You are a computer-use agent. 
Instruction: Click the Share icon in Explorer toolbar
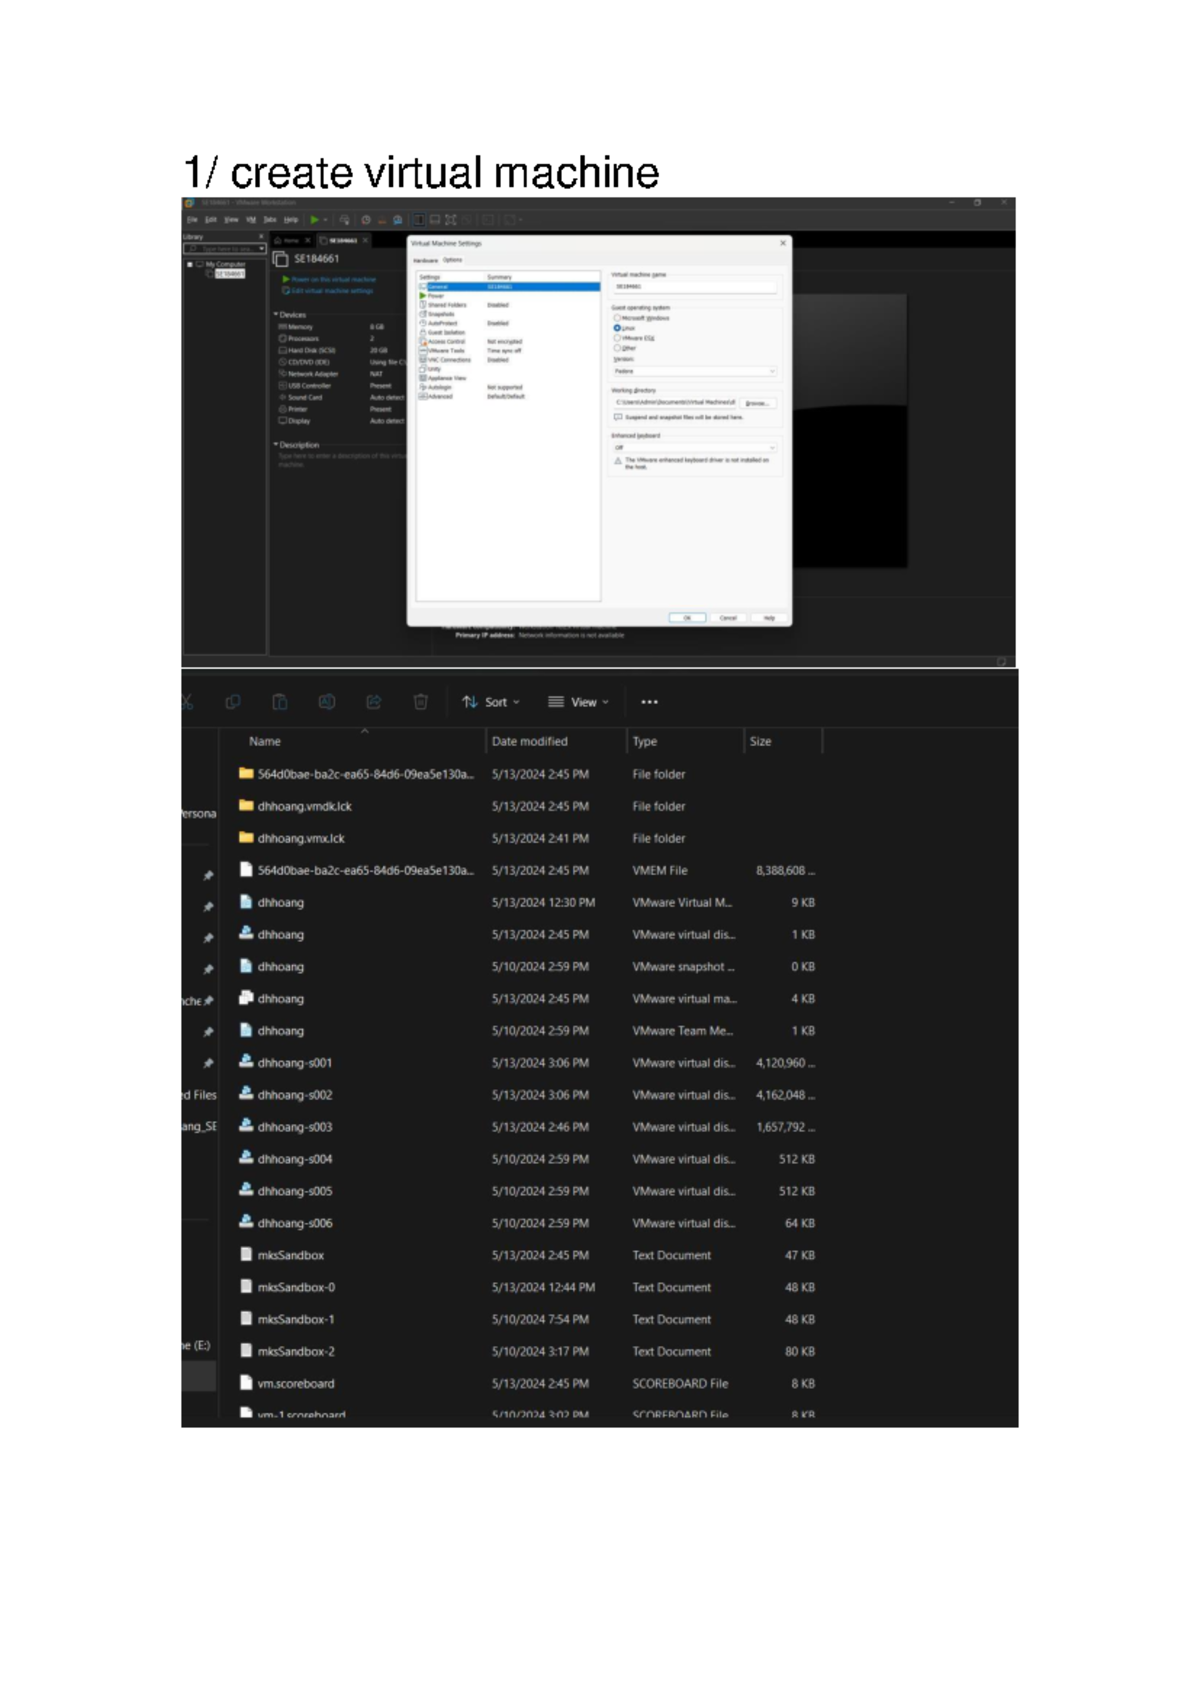pyautogui.click(x=374, y=702)
